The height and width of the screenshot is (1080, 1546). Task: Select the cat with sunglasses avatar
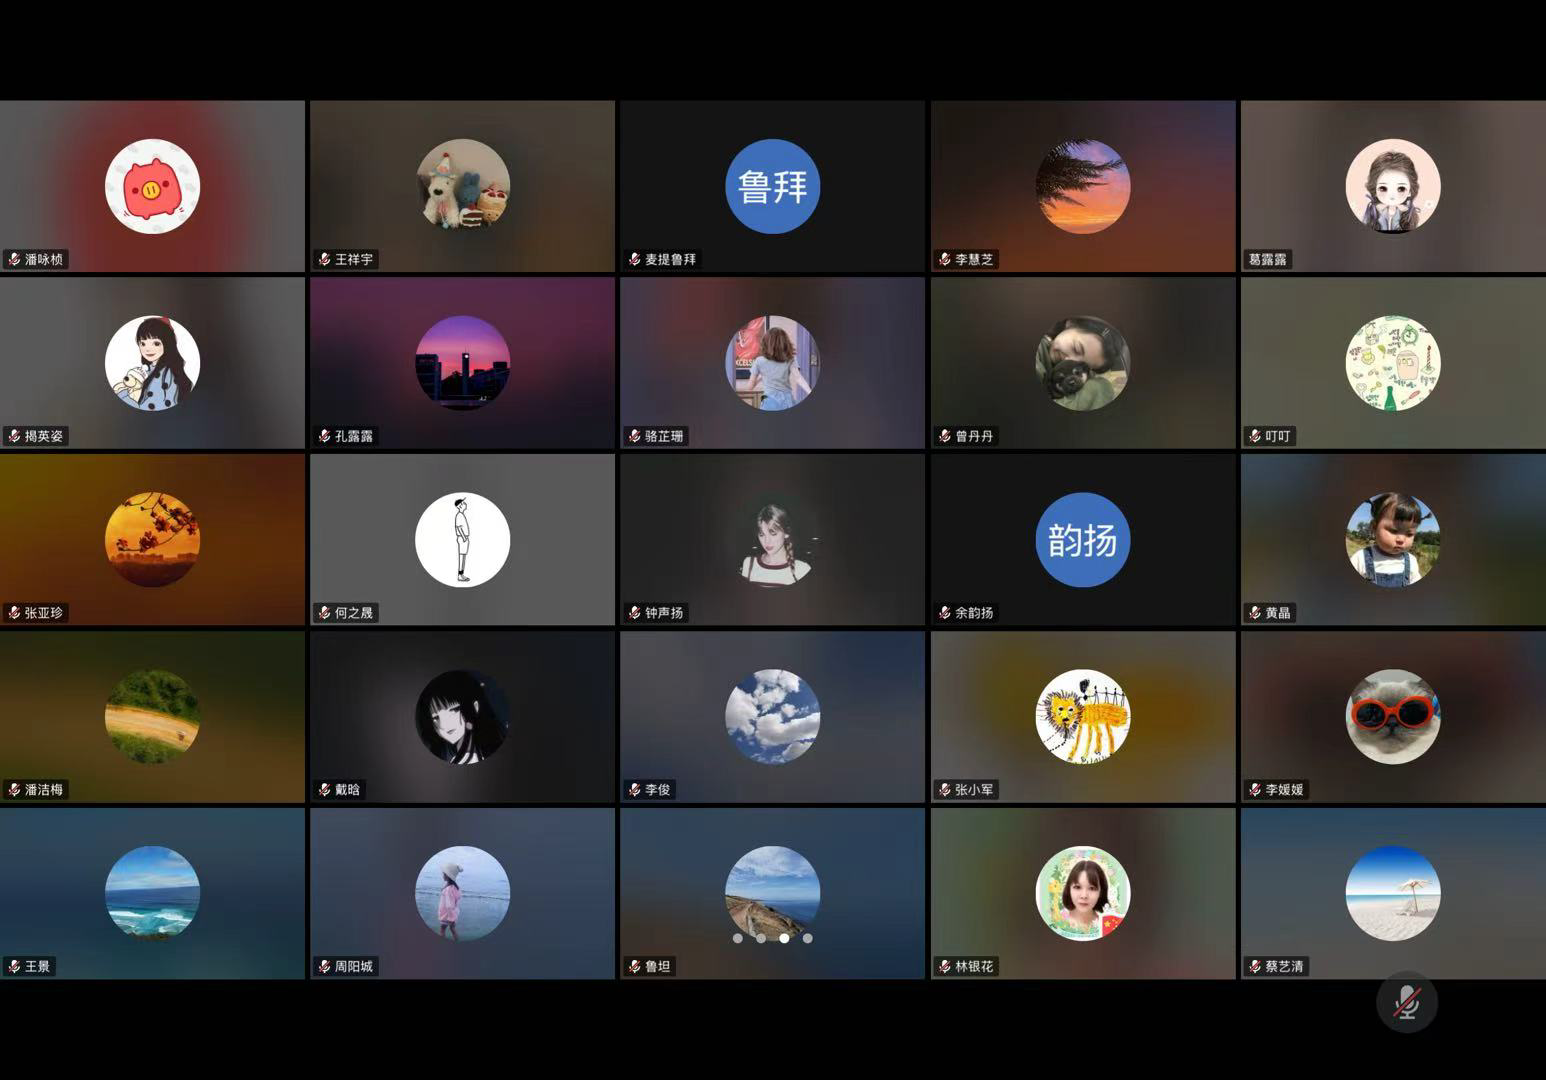pos(1392,716)
